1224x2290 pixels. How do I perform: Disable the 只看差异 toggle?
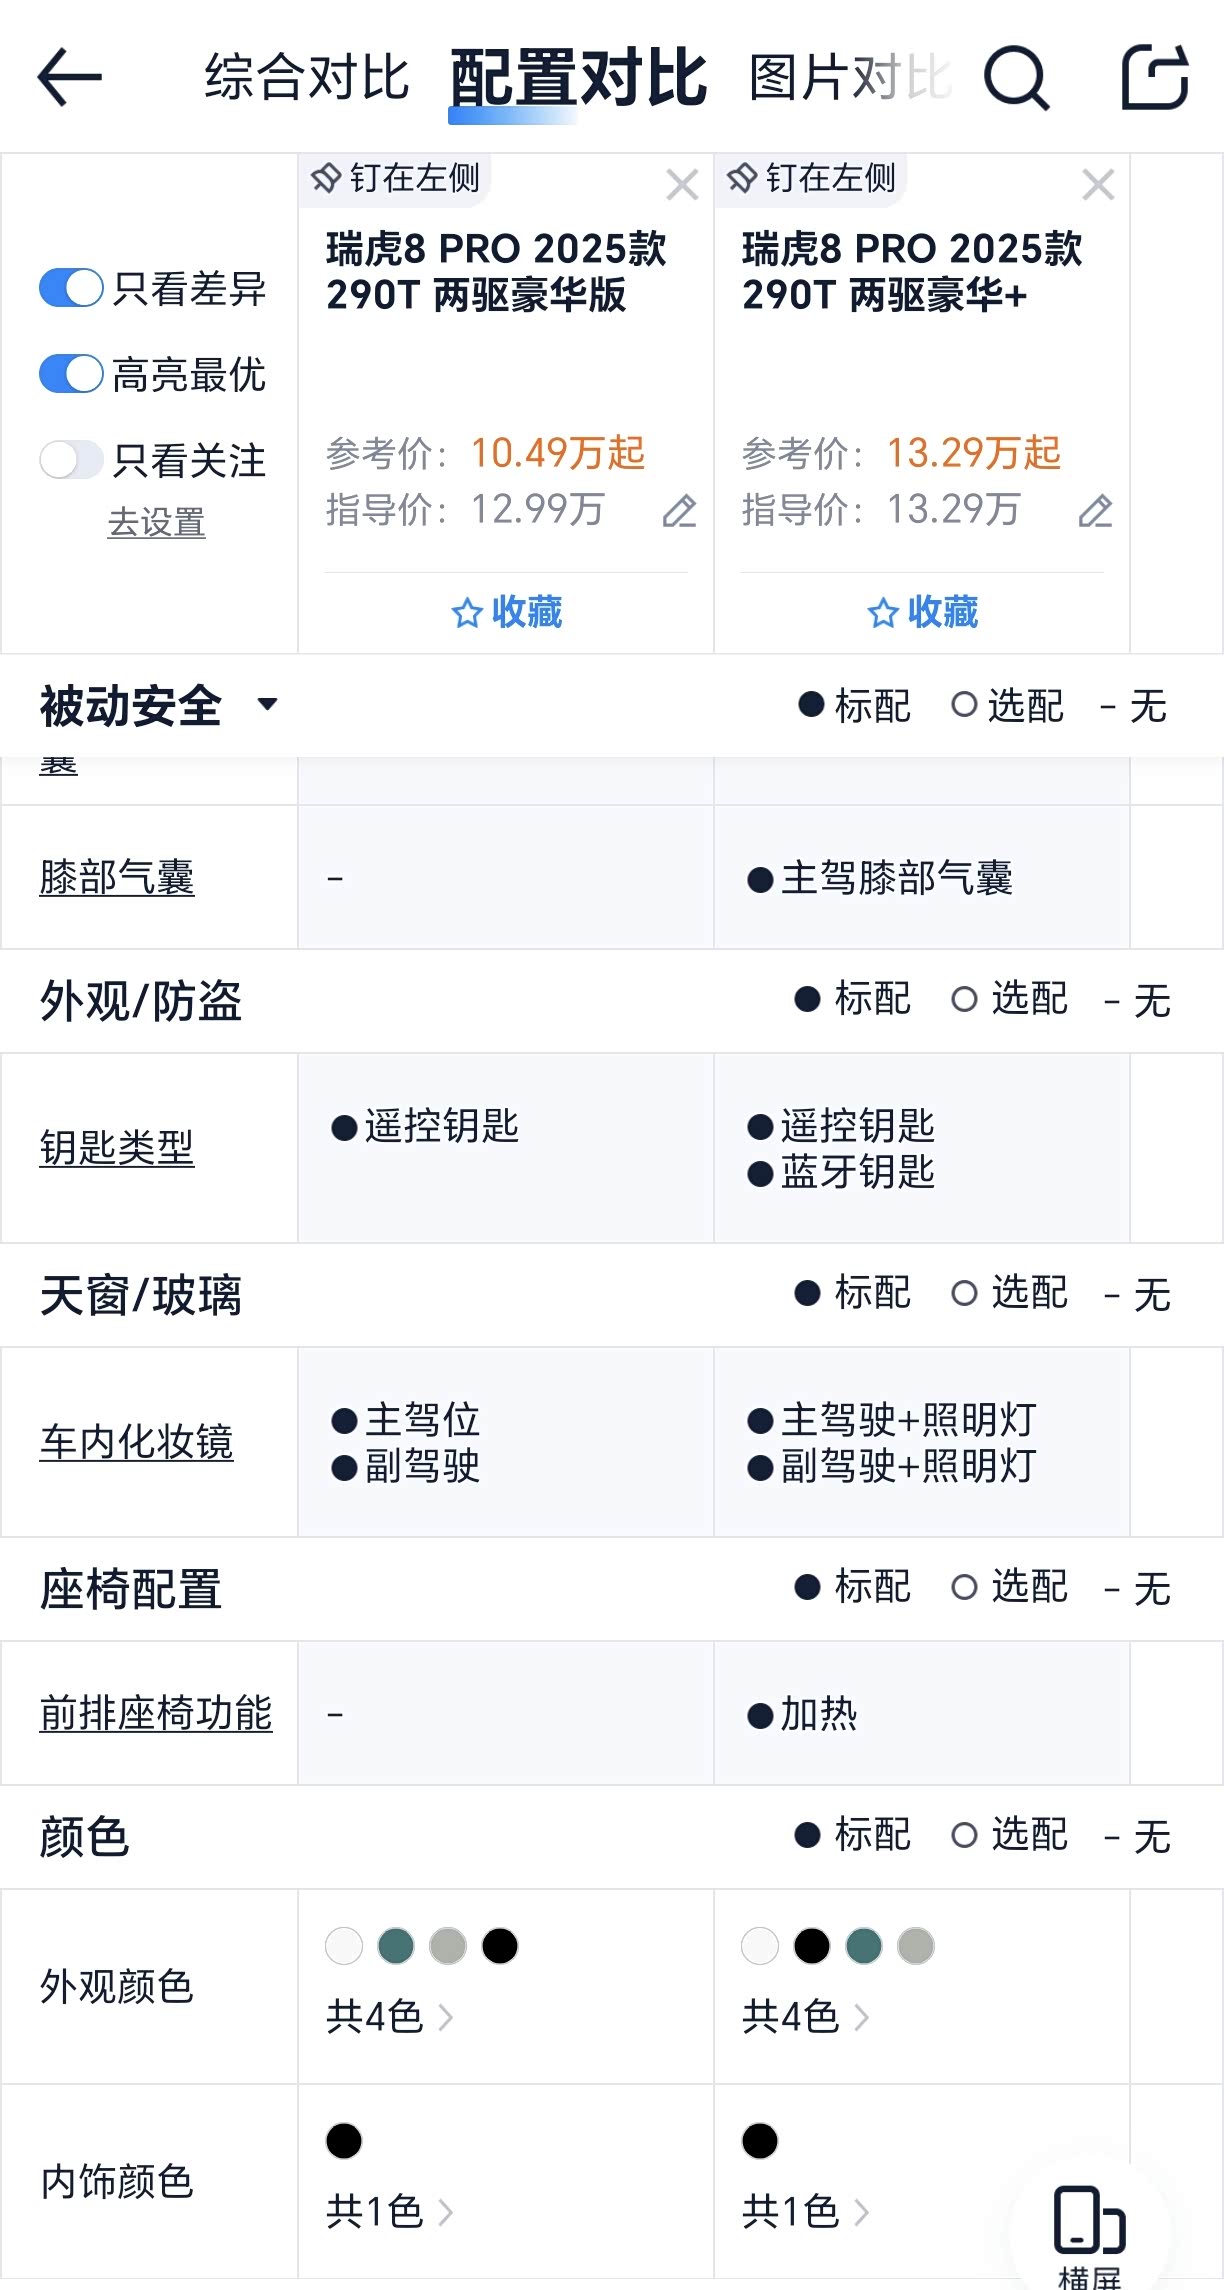point(71,289)
